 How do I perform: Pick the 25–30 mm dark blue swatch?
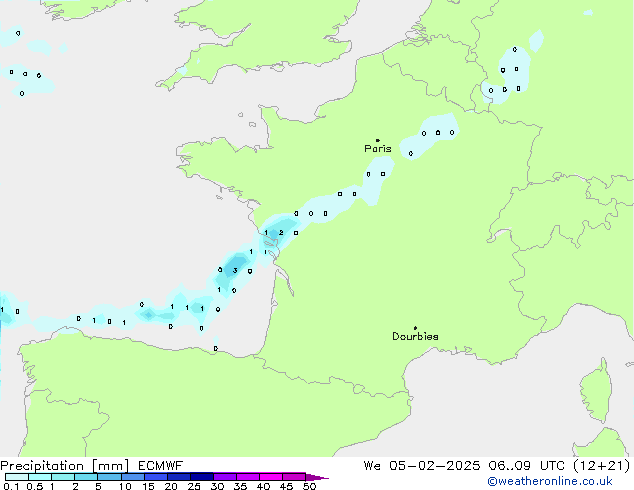tap(201, 477)
